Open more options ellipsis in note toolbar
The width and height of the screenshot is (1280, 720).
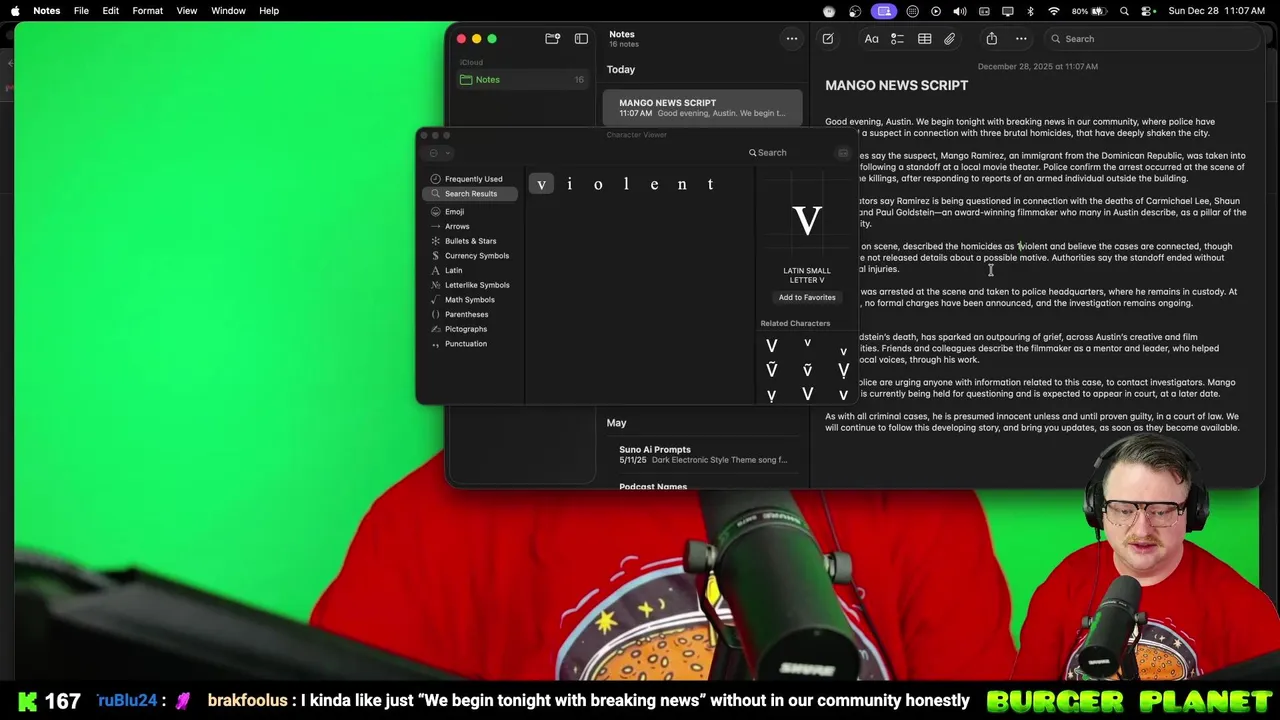point(1021,39)
